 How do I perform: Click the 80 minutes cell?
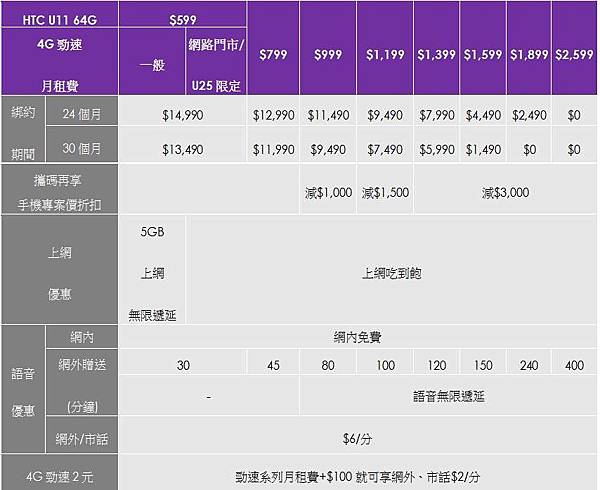pos(328,362)
